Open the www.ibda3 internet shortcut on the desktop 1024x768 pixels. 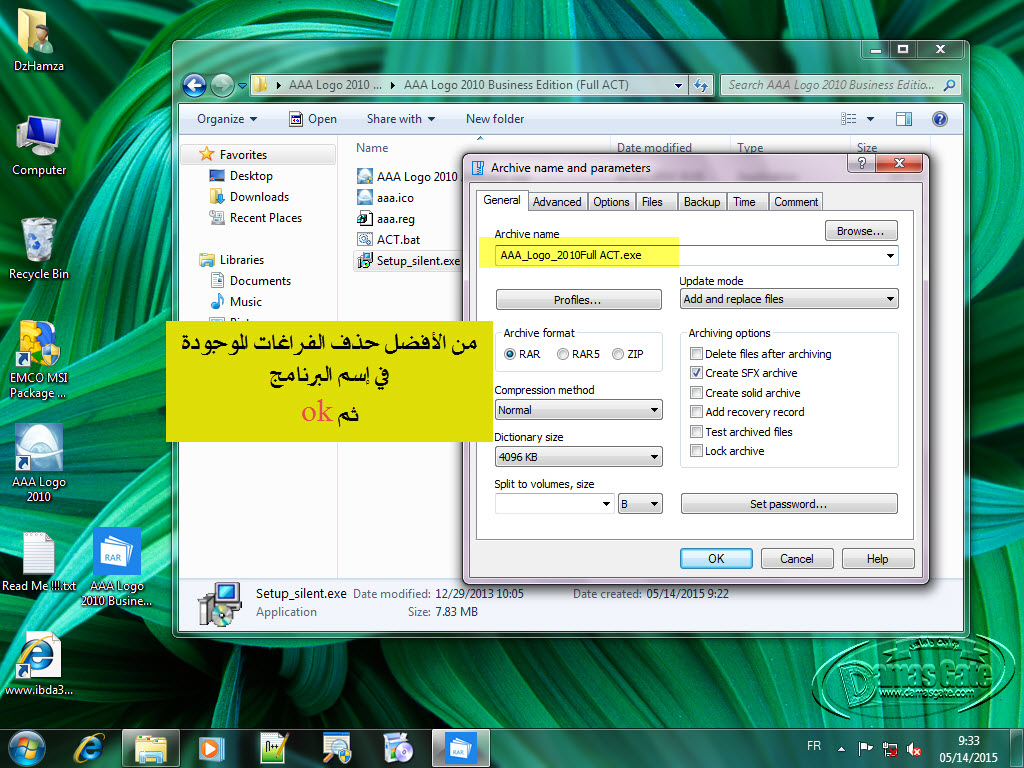[39, 664]
